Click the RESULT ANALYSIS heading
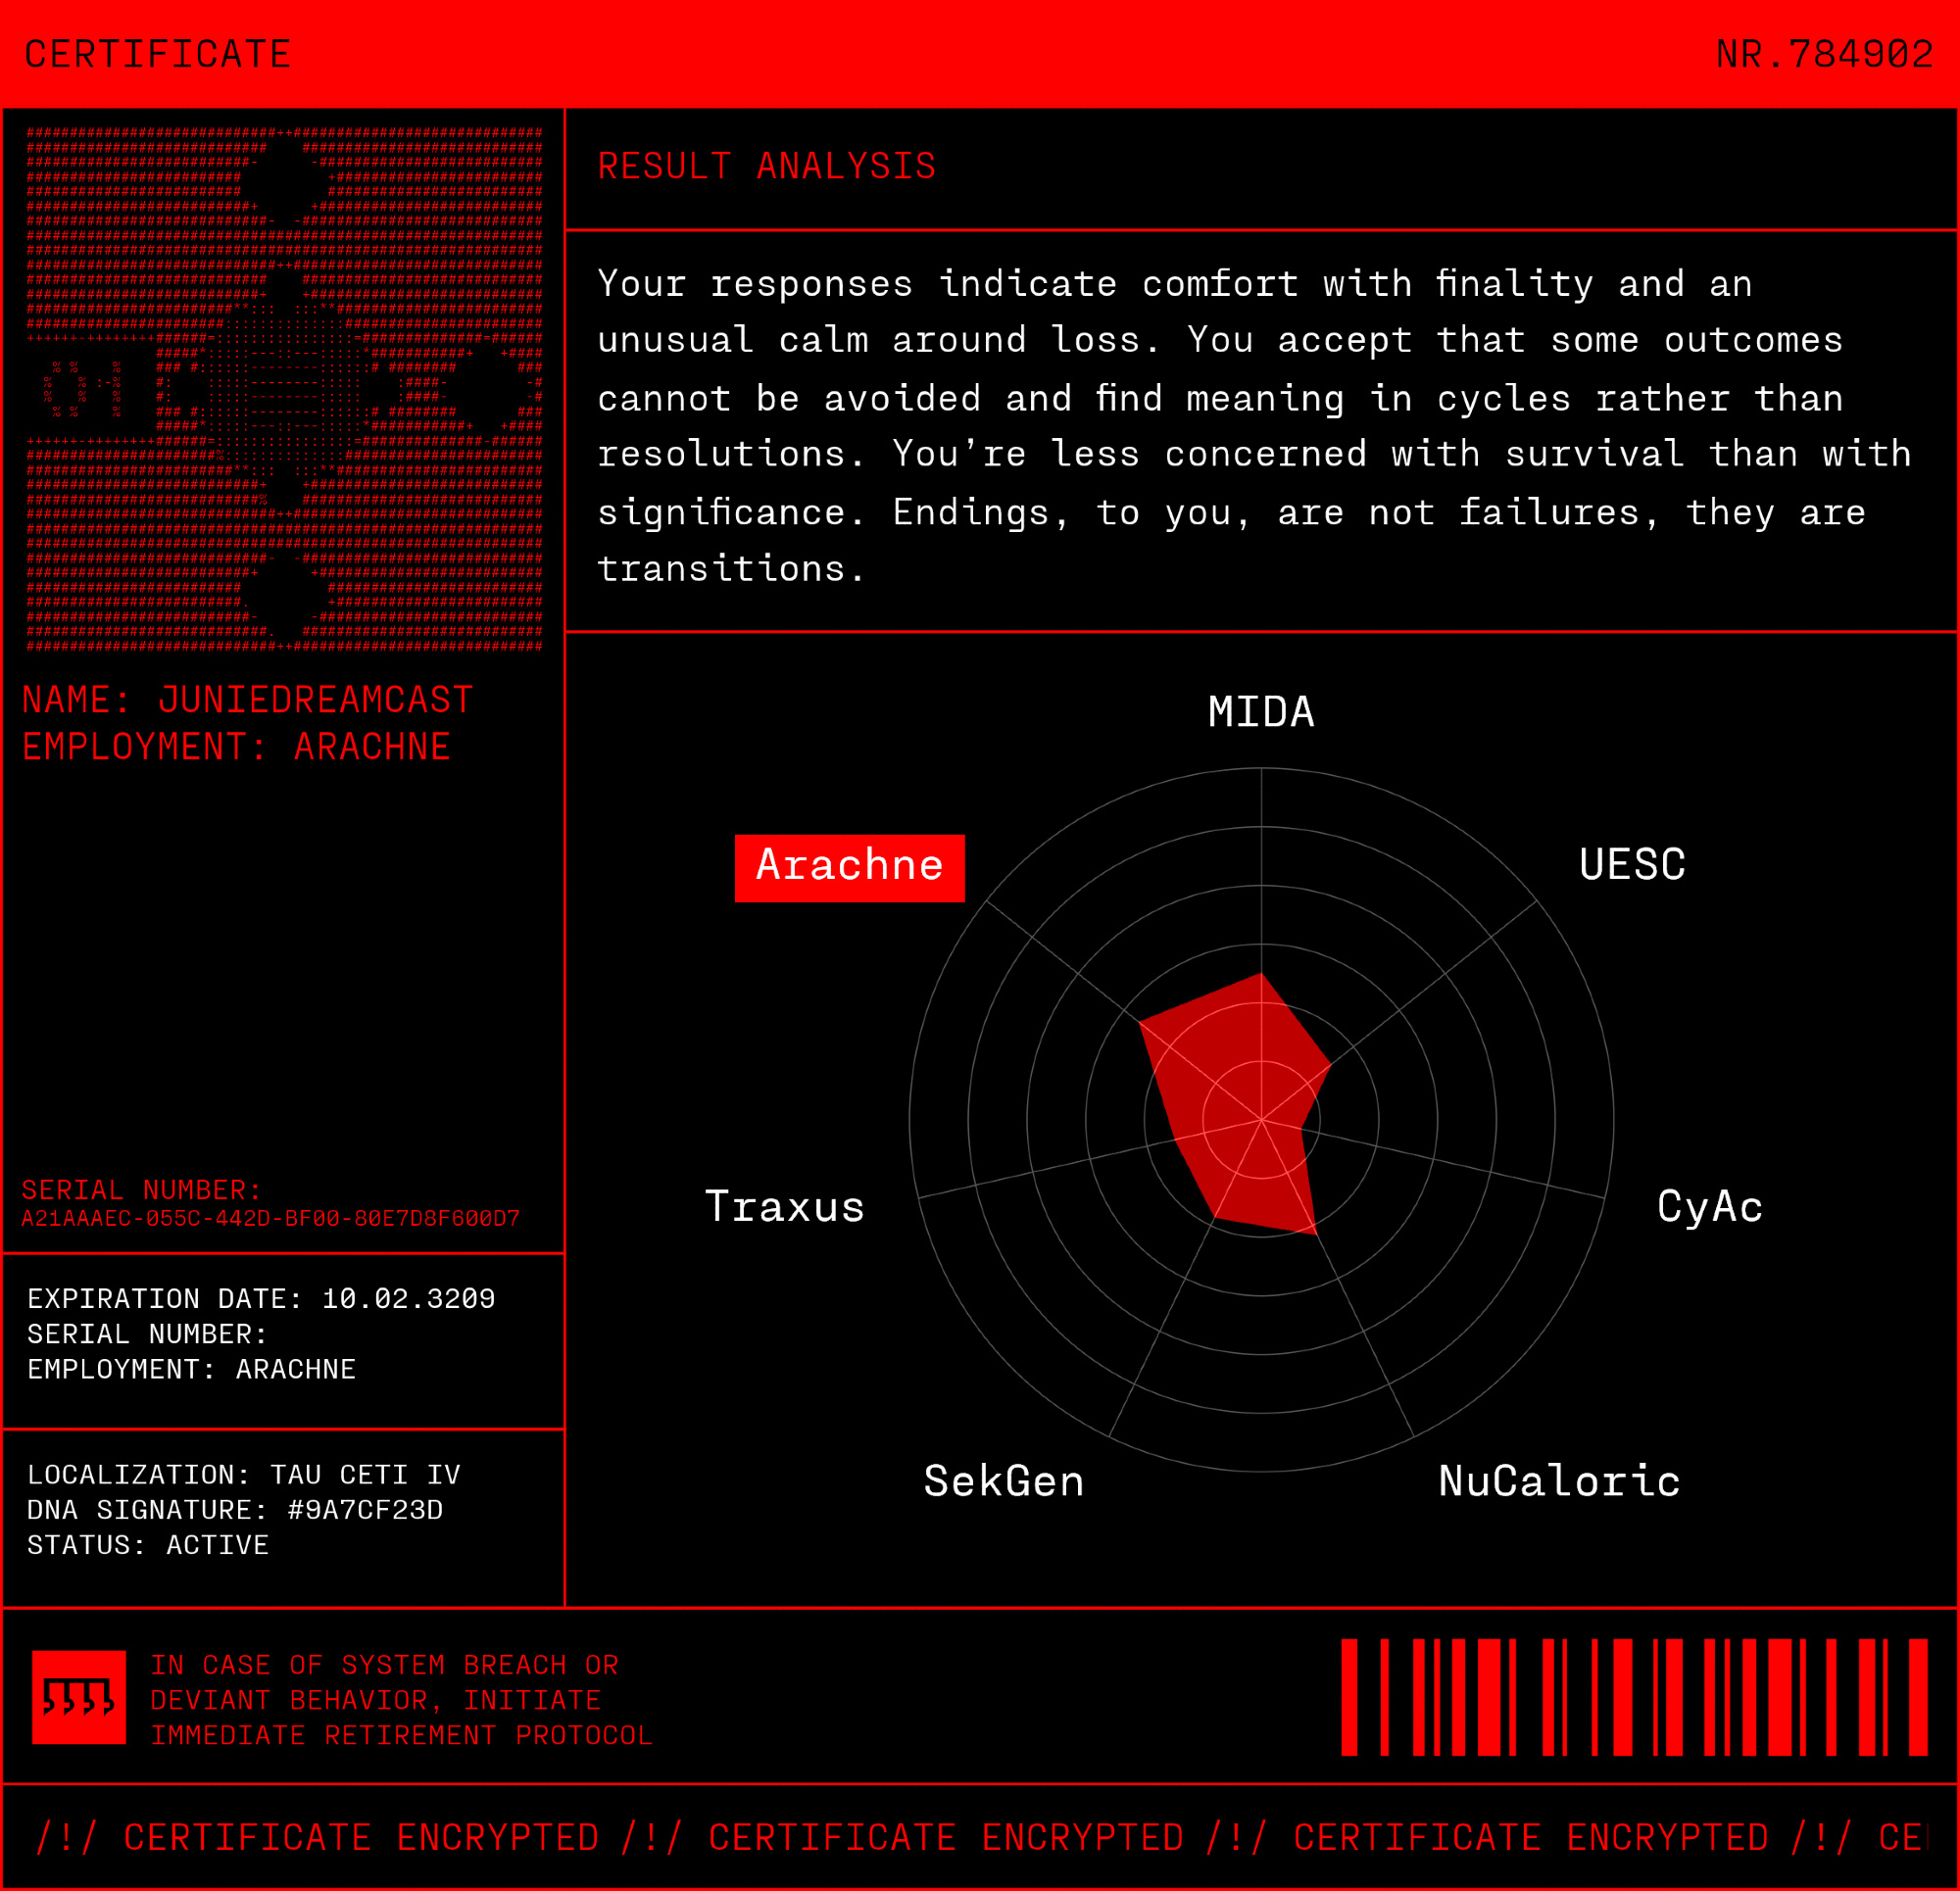The width and height of the screenshot is (1960, 1891). 766,166
